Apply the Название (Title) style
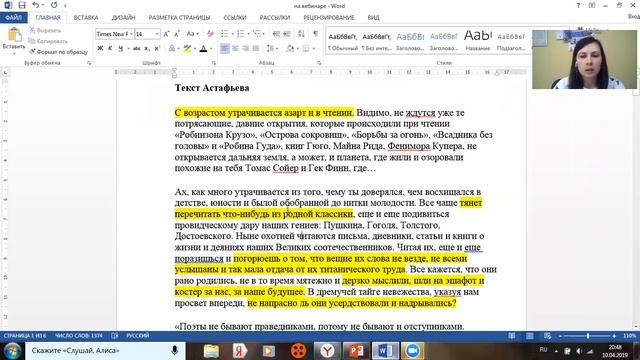640x360 pixels. click(478, 41)
